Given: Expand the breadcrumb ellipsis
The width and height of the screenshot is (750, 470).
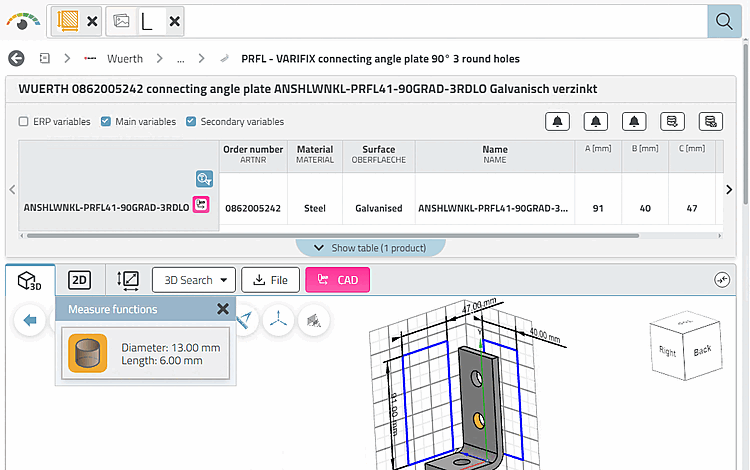Looking at the screenshot, I should (x=180, y=60).
